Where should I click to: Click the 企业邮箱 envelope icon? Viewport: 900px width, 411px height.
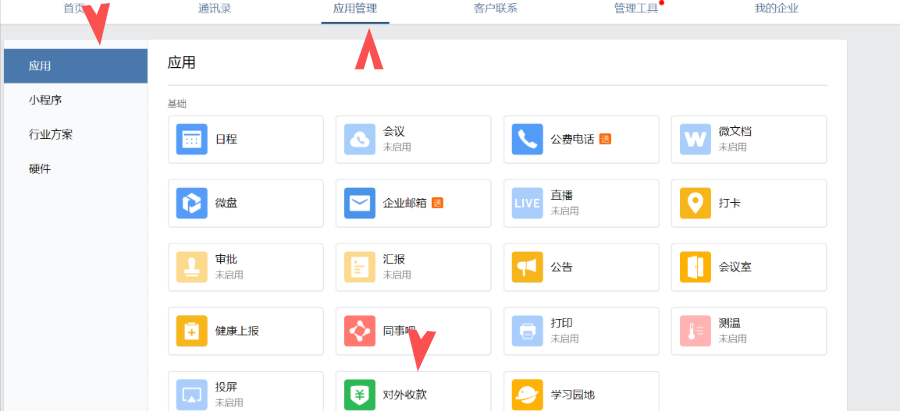pos(360,203)
